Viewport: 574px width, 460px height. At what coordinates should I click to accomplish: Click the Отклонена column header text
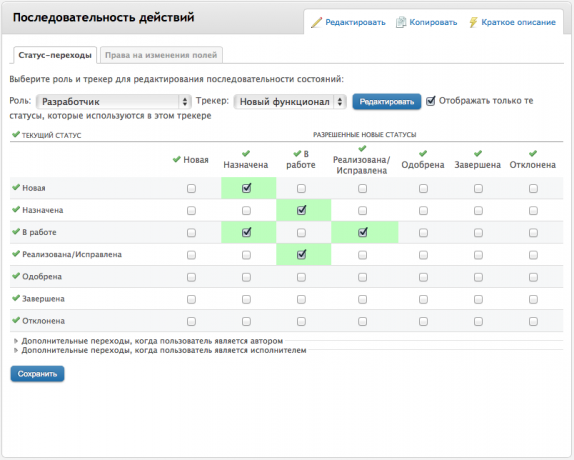[x=533, y=165]
